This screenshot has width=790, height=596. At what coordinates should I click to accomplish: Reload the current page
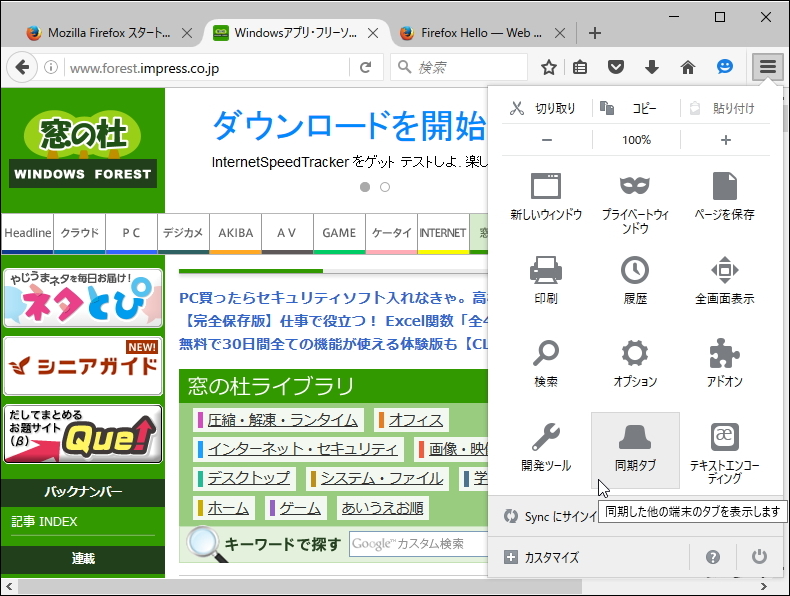(x=365, y=67)
